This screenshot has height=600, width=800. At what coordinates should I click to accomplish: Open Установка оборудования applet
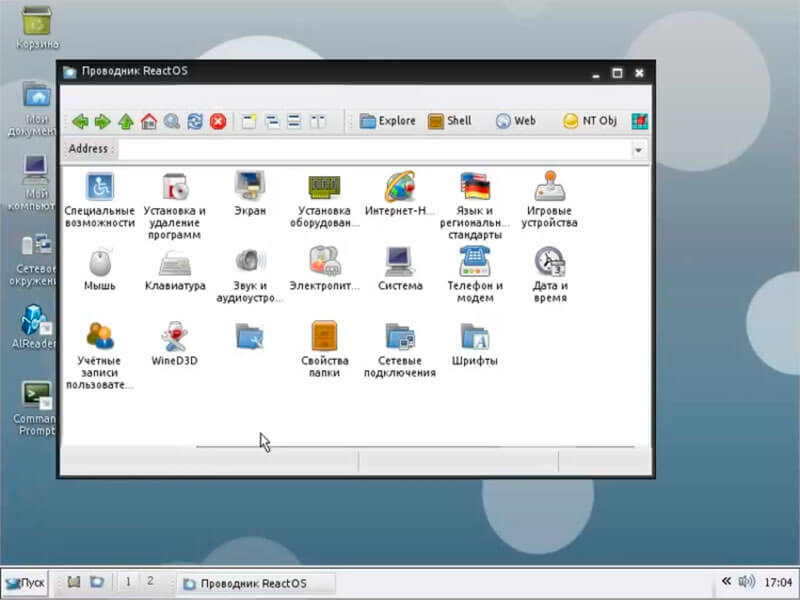324,200
